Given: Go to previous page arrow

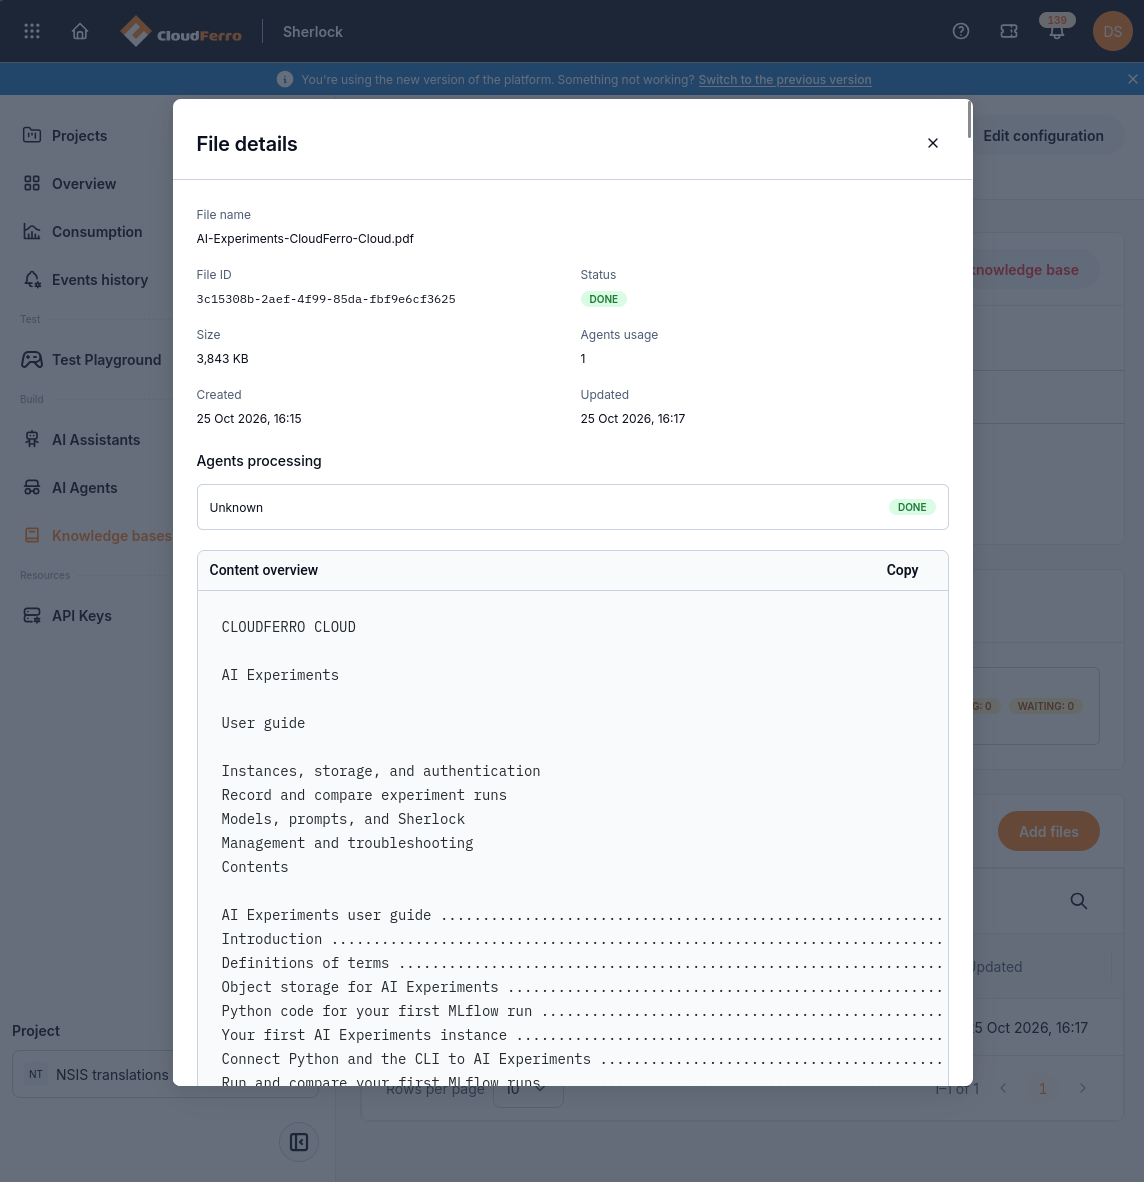Looking at the screenshot, I should pyautogui.click(x=1003, y=1088).
